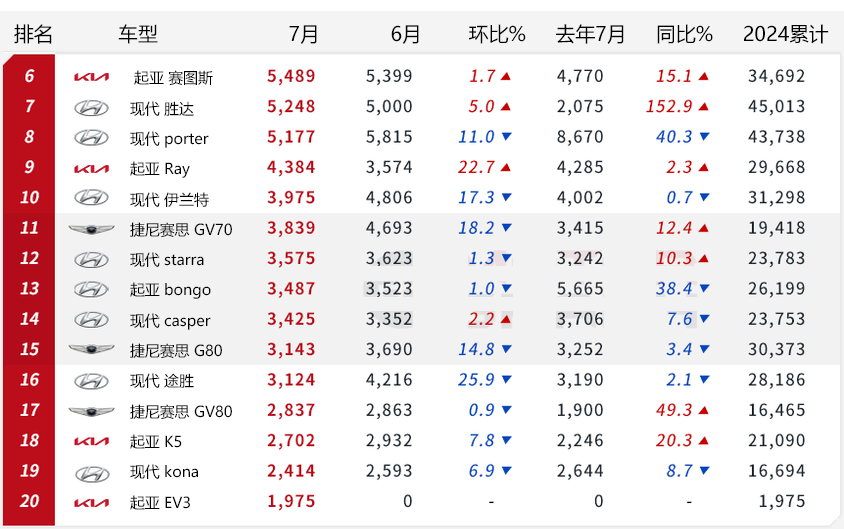
Task: Click the Kia logo beside 起亚 EV3
Action: coord(91,501)
